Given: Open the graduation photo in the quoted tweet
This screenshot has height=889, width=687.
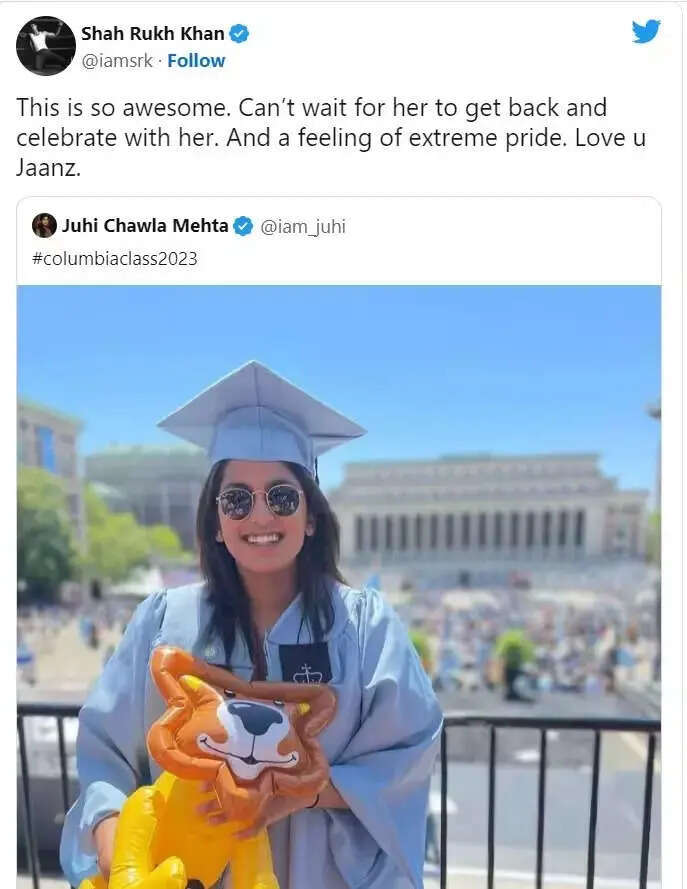Looking at the screenshot, I should point(339,587).
